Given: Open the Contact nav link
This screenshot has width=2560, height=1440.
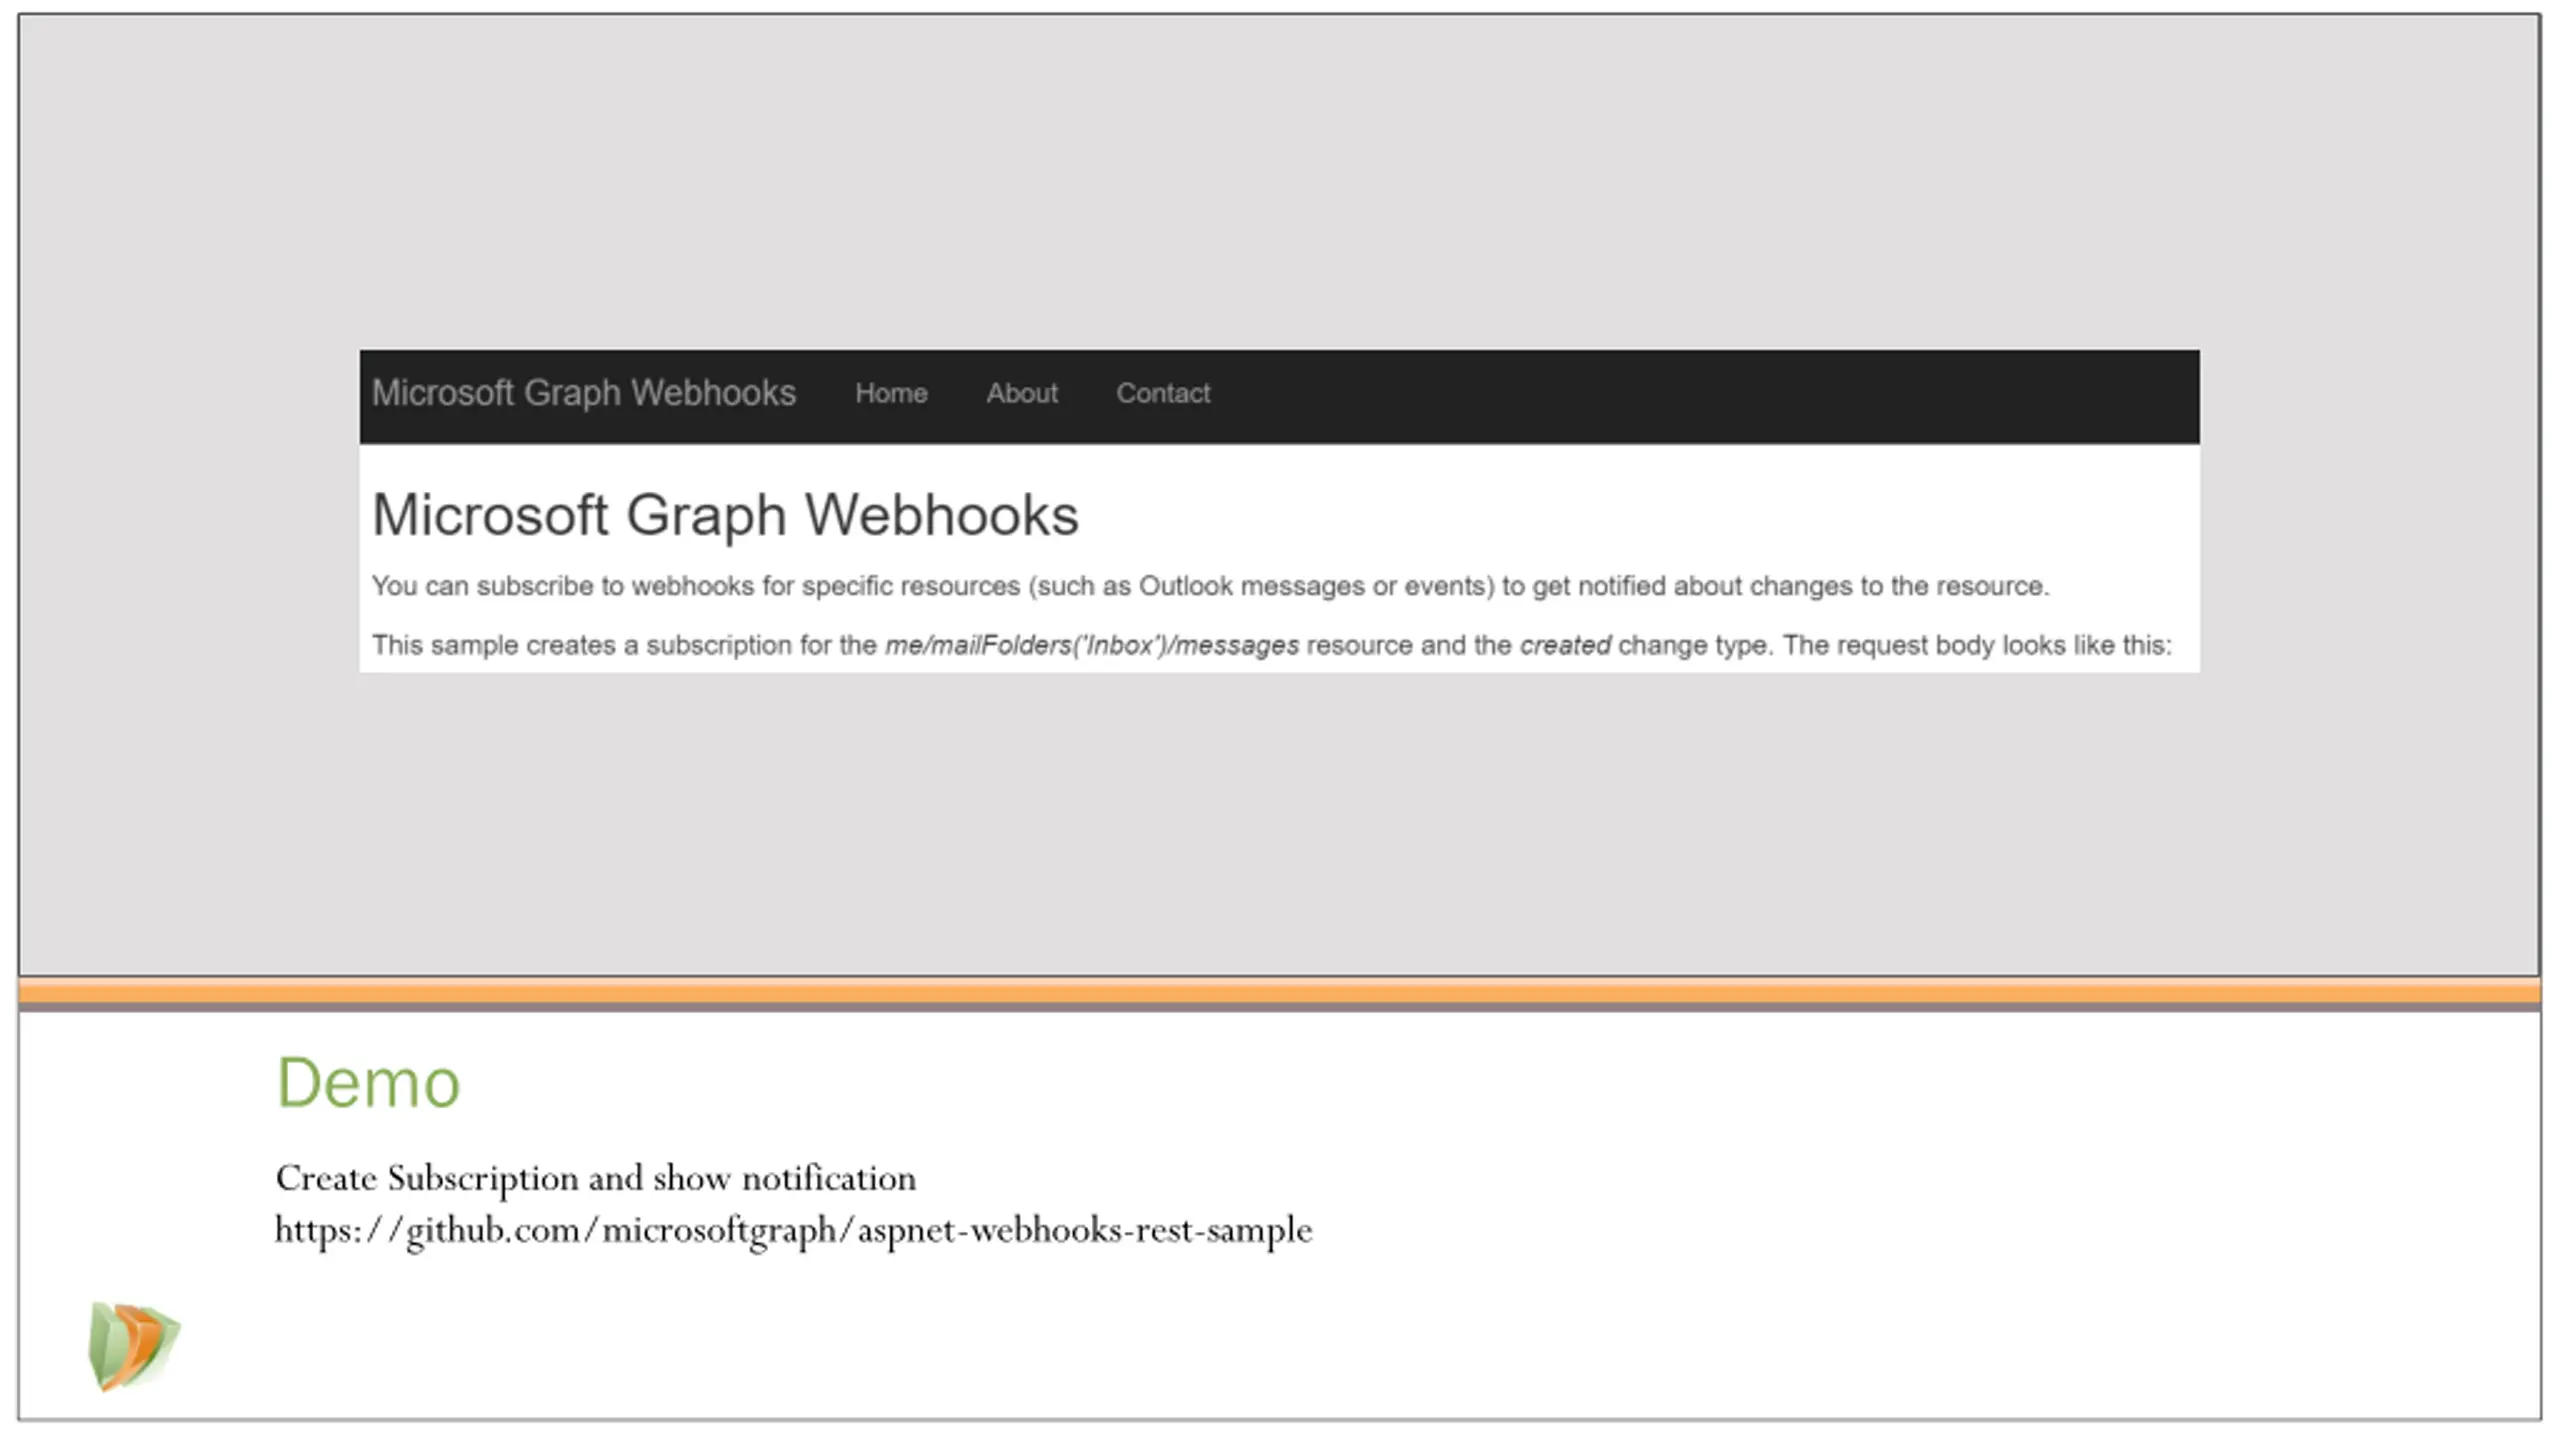Looking at the screenshot, I should tap(1163, 394).
